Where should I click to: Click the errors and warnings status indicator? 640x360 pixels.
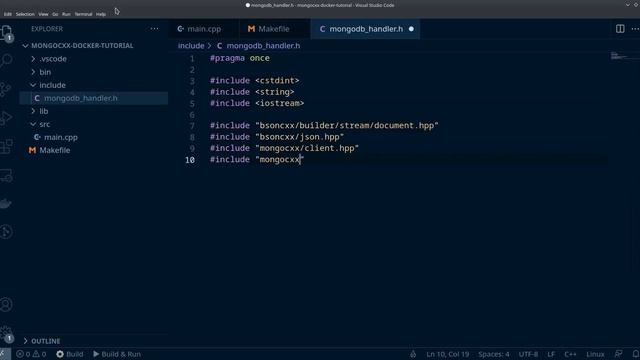pyautogui.click(x=31, y=354)
